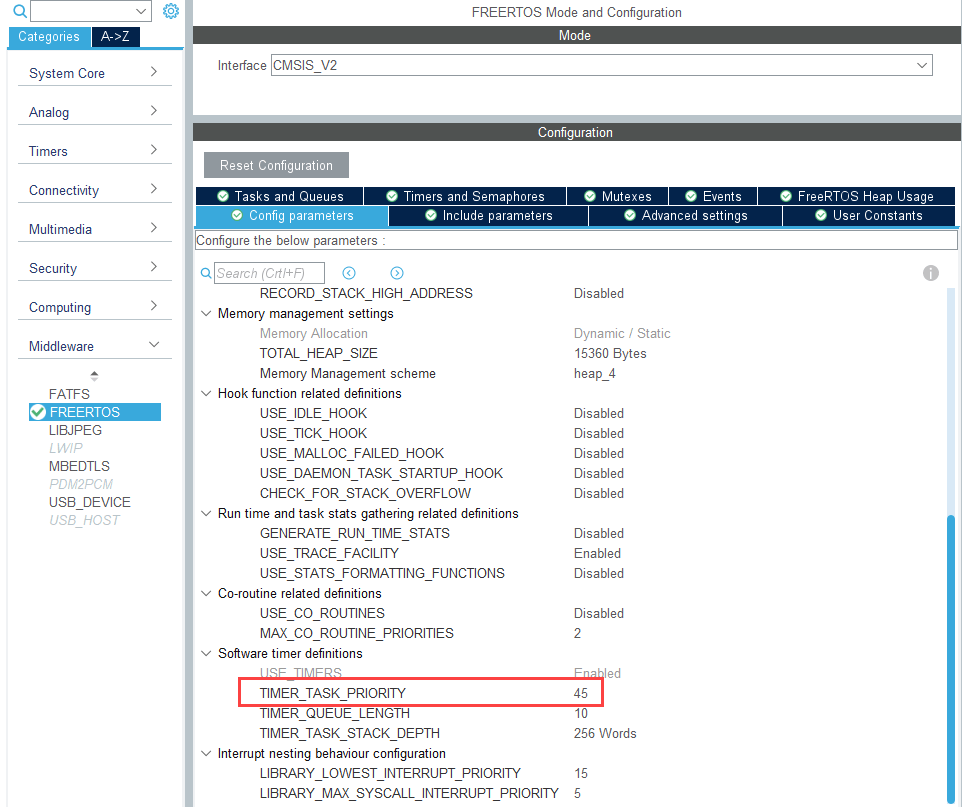This screenshot has height=807, width=962.
Task: Click the next search result arrow icon
Action: point(397,273)
